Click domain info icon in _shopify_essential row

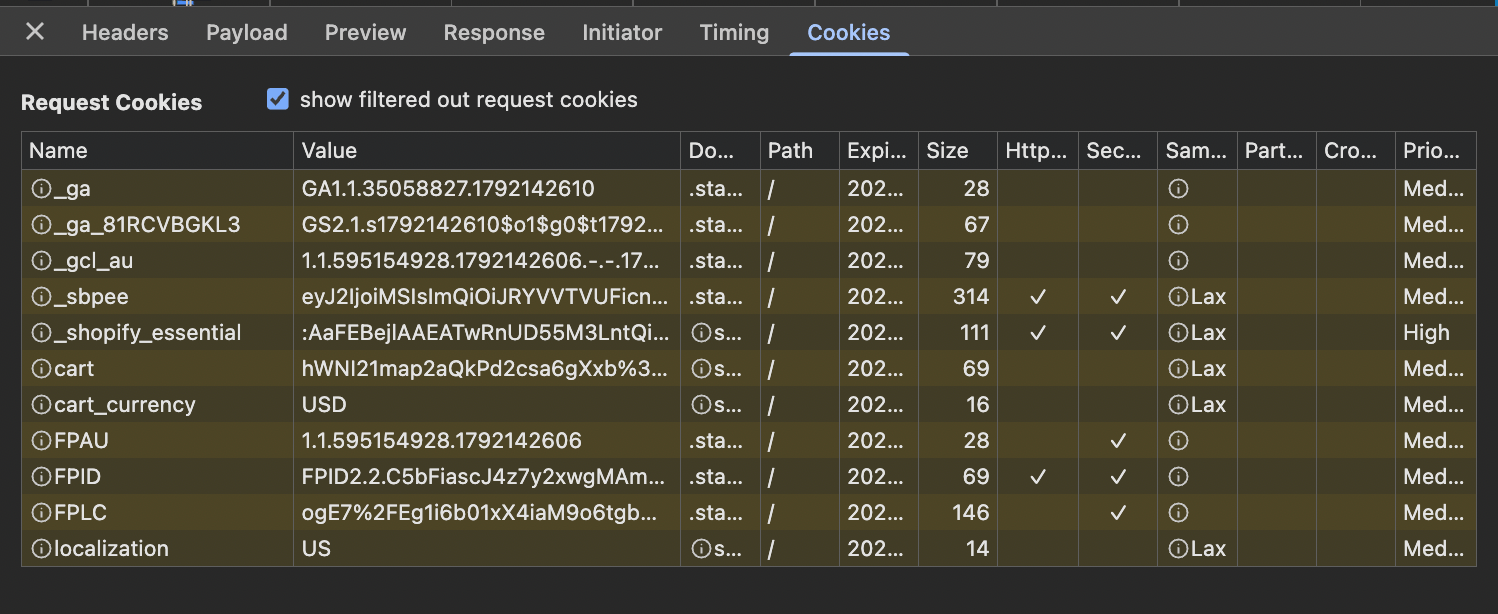701,332
